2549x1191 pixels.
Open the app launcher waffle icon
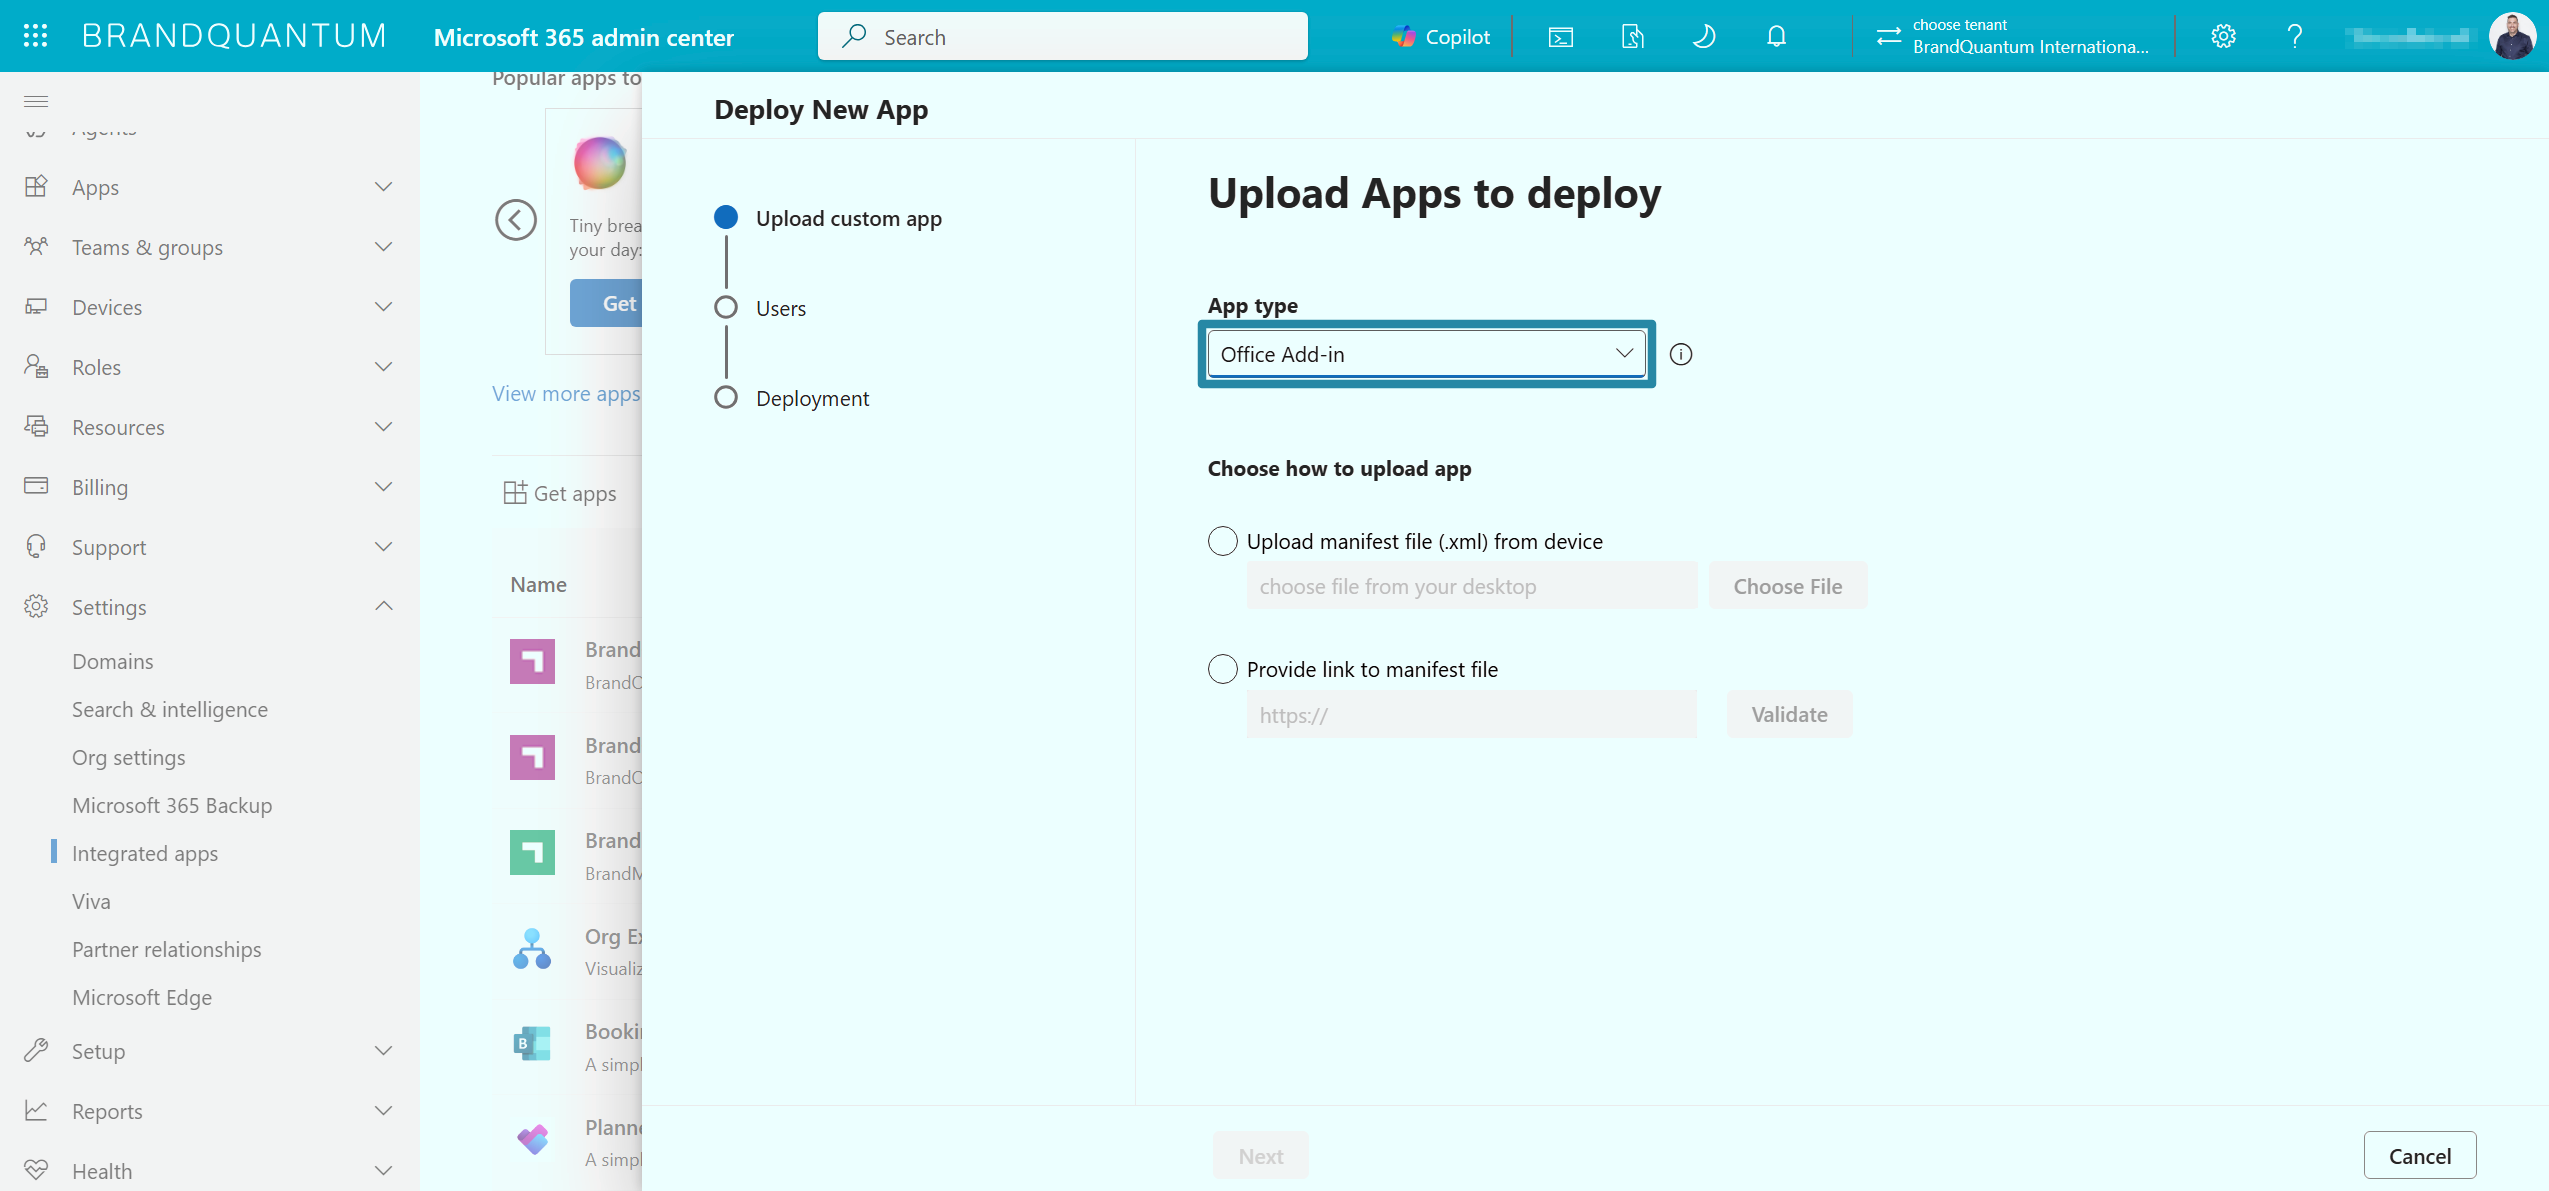pos(35,36)
